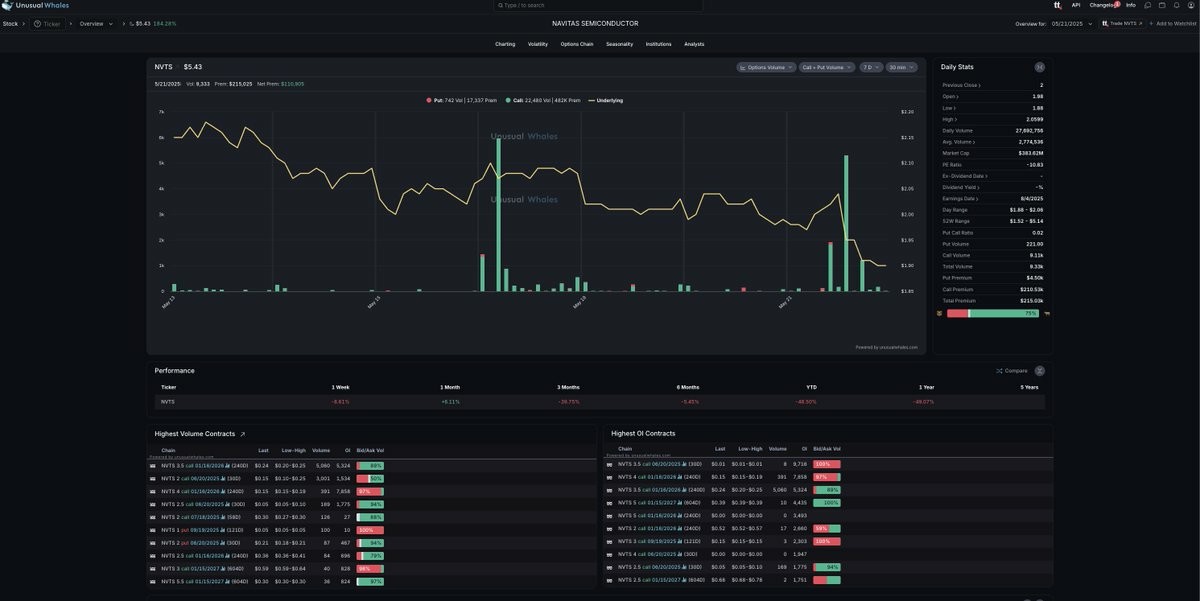The width and height of the screenshot is (1200, 601).
Task: Click the put/call 75% sentiment bar
Action: (x=992, y=314)
